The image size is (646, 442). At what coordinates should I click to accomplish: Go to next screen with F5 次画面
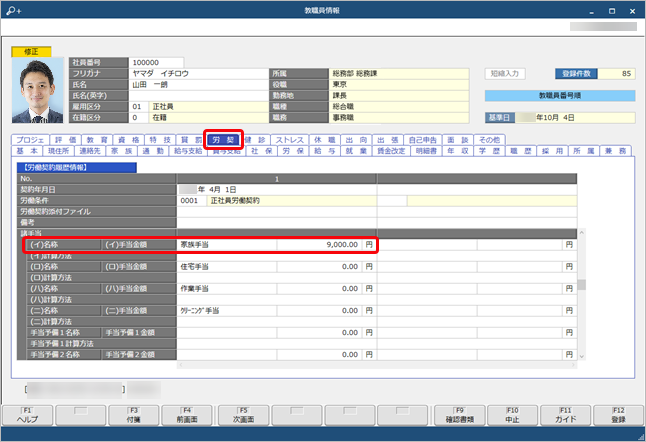pos(242,416)
